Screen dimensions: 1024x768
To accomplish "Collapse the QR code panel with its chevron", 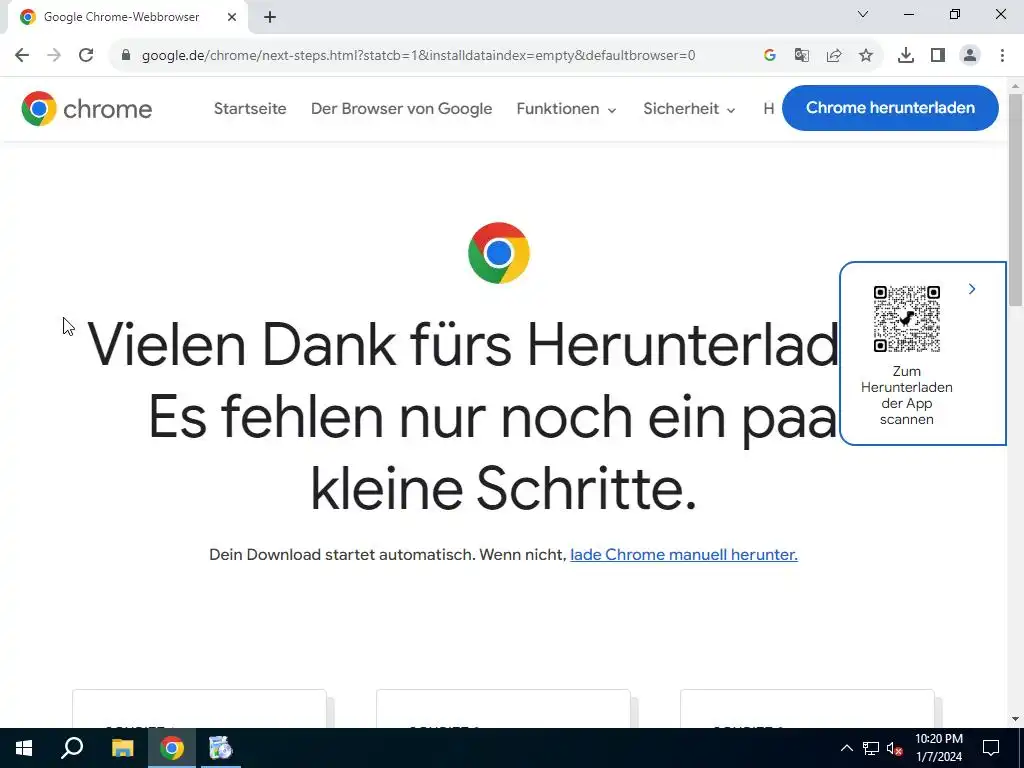I will click(x=972, y=289).
